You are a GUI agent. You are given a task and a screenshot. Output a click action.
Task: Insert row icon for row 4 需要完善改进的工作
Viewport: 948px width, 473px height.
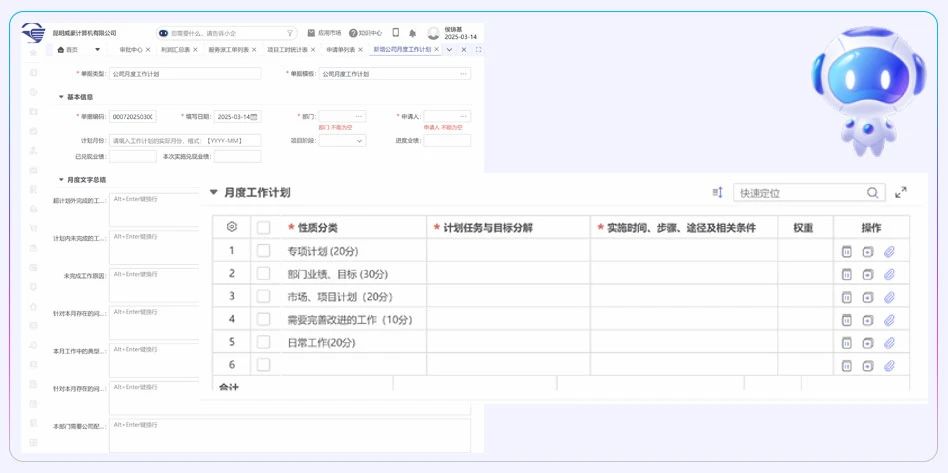pyautogui.click(x=868, y=320)
